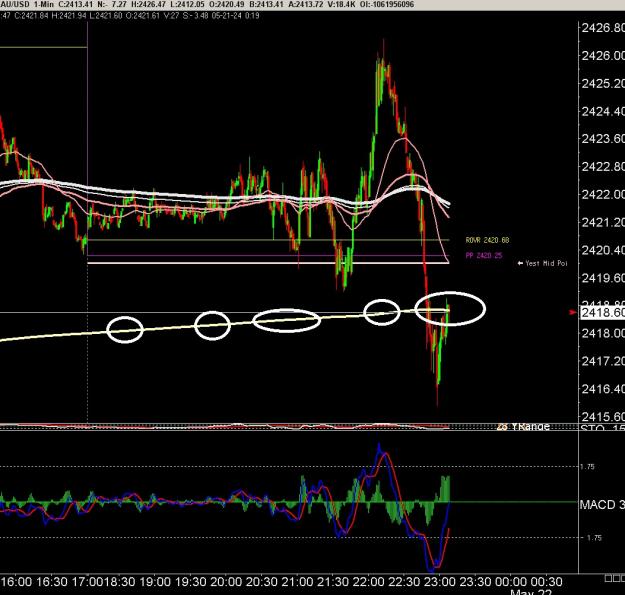
Task: Click the 23:00 time axis label
Action: 439,582
